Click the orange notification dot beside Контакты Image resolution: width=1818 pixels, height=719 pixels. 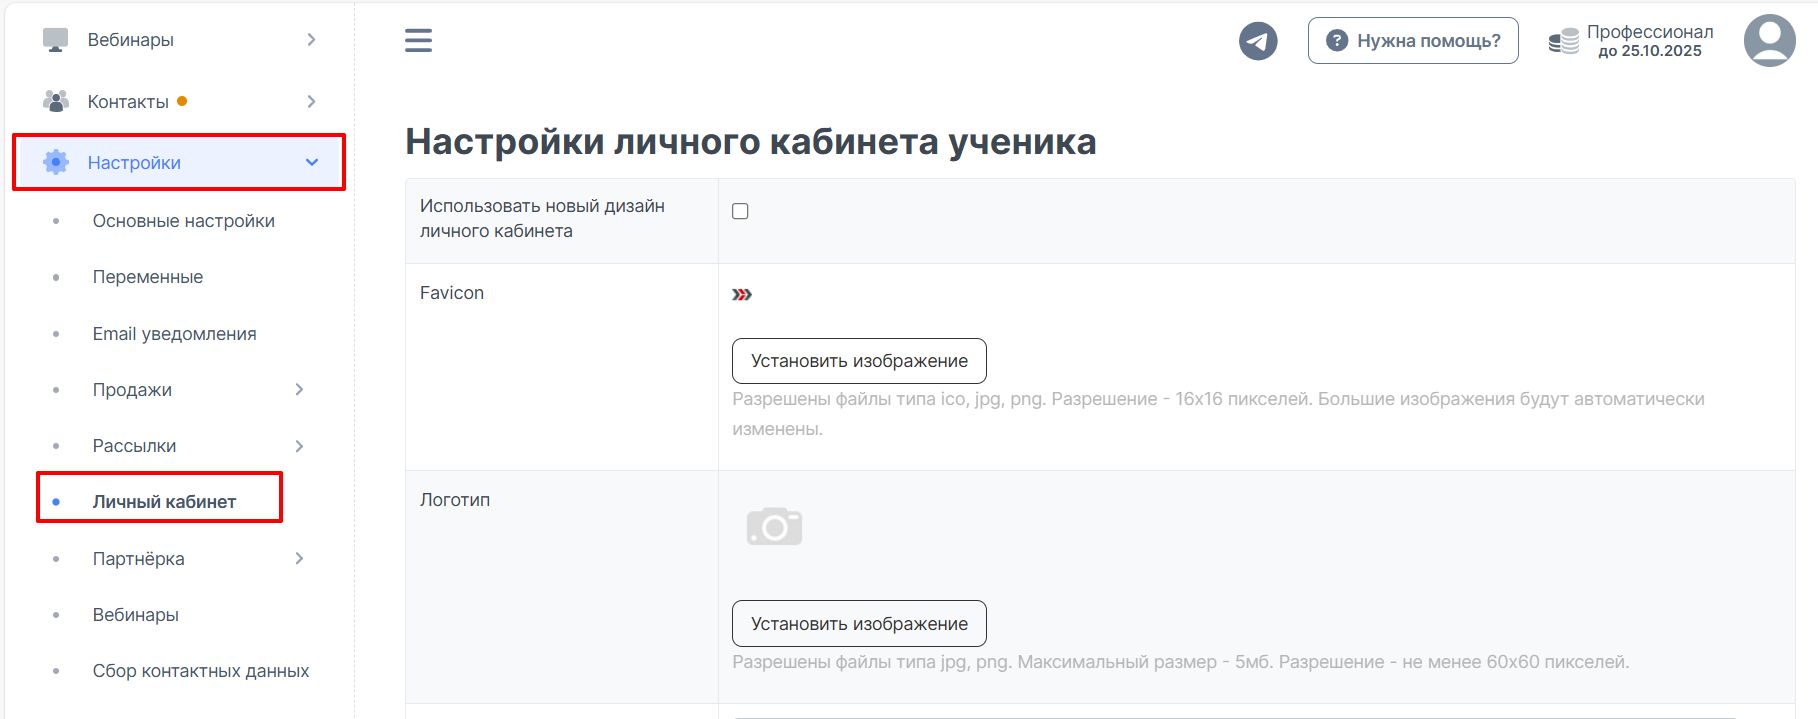coord(182,101)
